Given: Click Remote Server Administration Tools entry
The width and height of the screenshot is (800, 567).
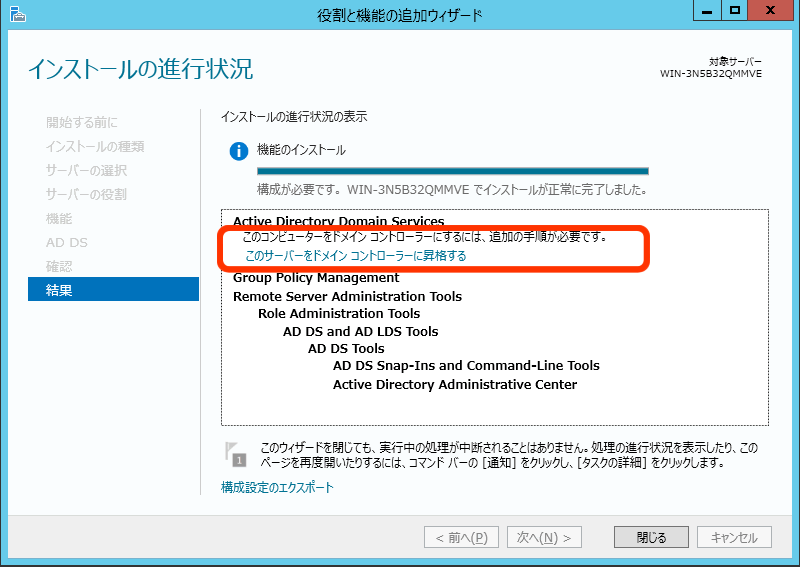Looking at the screenshot, I should coord(347,297).
